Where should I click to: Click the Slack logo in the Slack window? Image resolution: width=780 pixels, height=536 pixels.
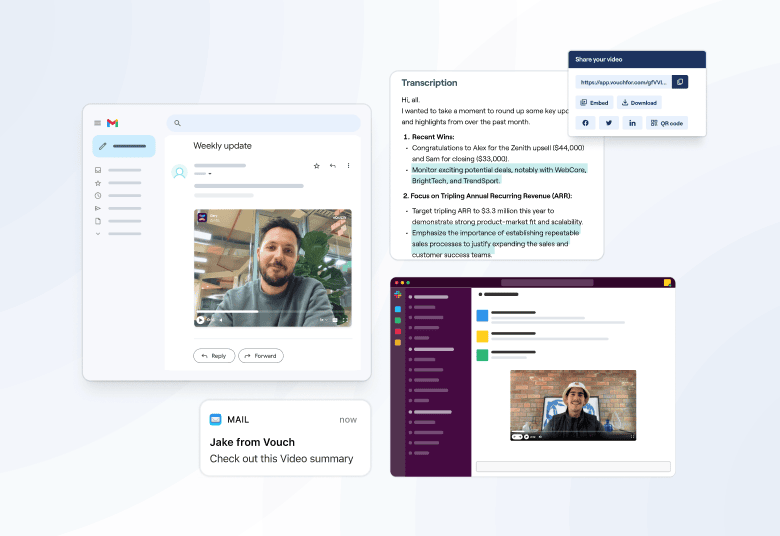398,295
